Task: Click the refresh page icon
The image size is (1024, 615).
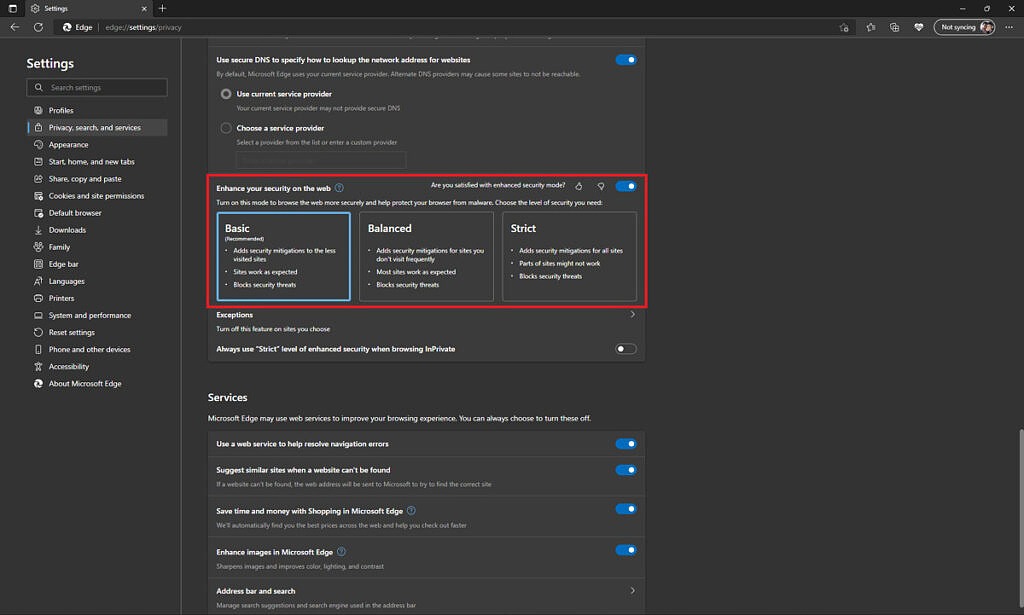Action: click(x=38, y=27)
